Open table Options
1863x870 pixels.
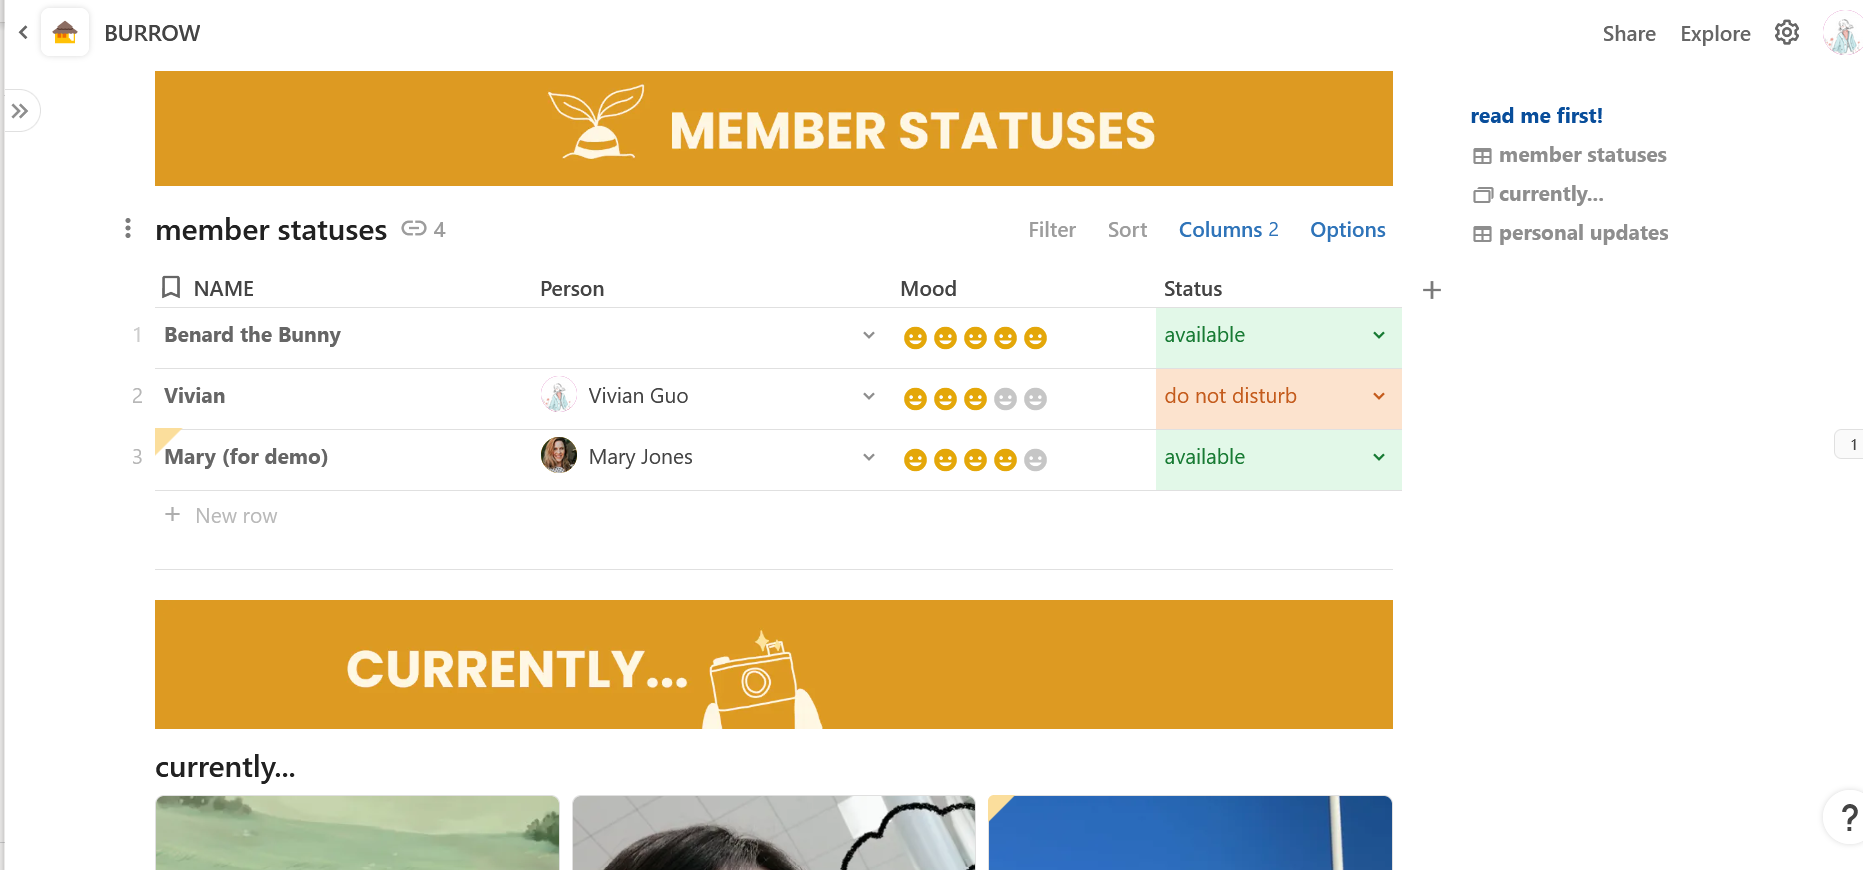click(x=1347, y=229)
